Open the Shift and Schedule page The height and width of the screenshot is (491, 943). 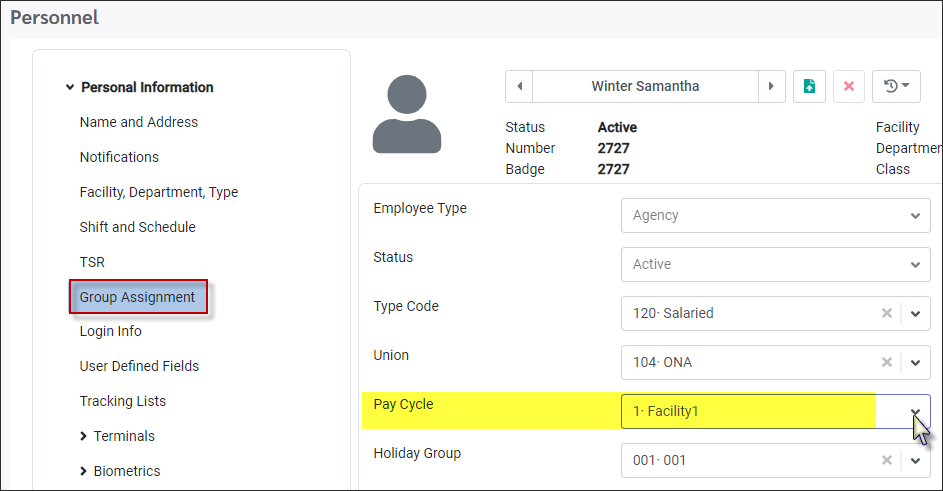[x=138, y=227]
